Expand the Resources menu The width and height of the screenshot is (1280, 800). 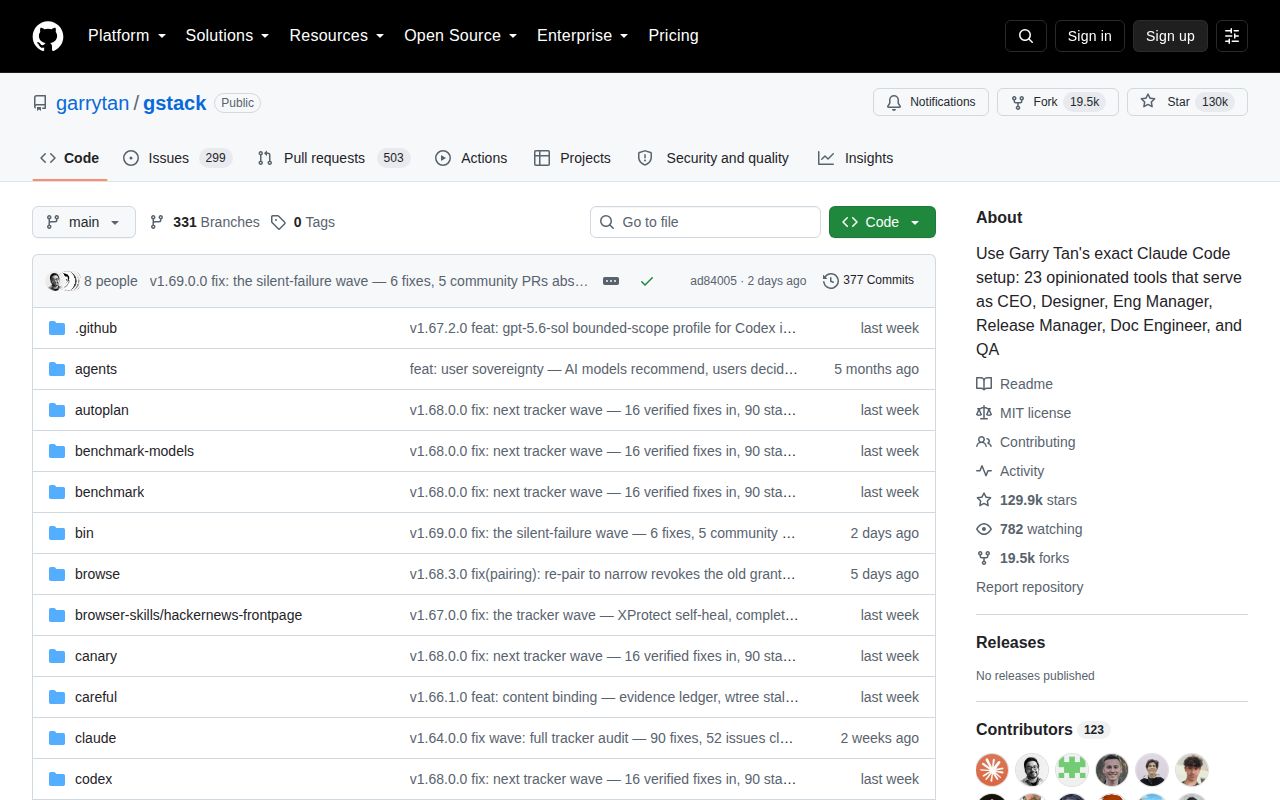337,35
